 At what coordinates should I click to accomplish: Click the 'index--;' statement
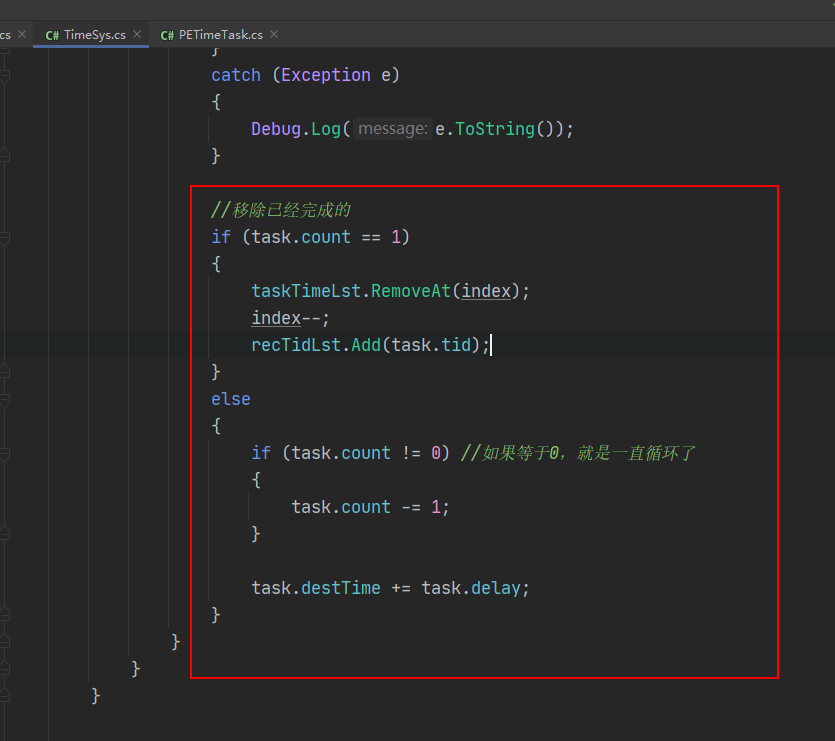point(290,318)
